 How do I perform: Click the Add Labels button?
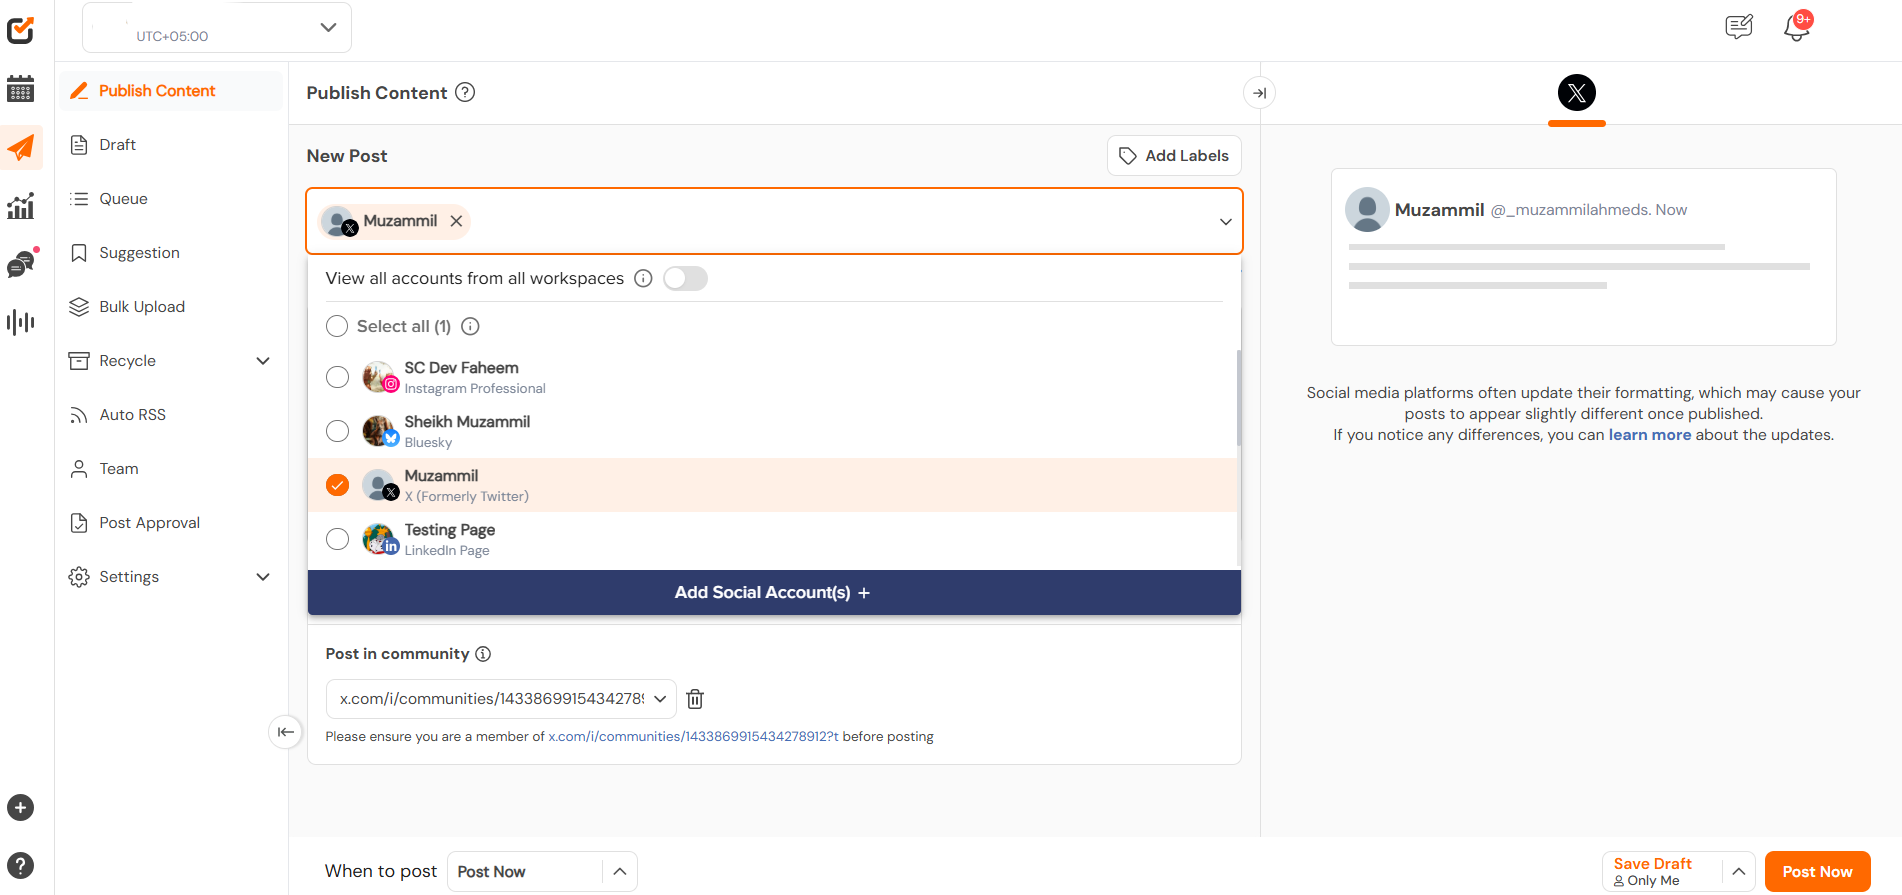pos(1174,156)
